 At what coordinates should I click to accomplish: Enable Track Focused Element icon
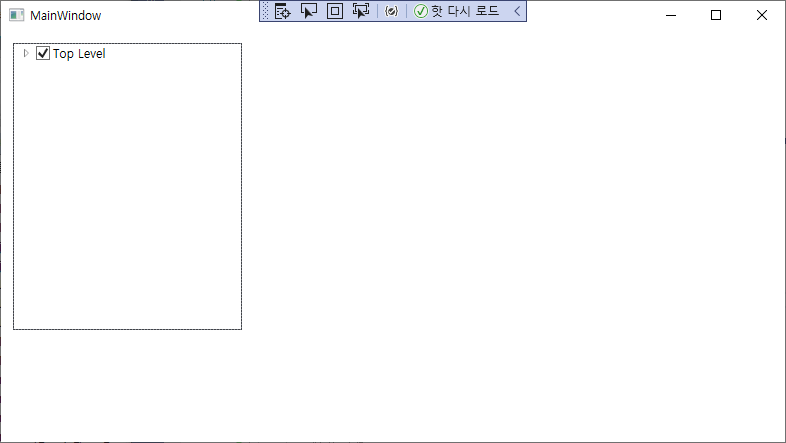(x=361, y=11)
